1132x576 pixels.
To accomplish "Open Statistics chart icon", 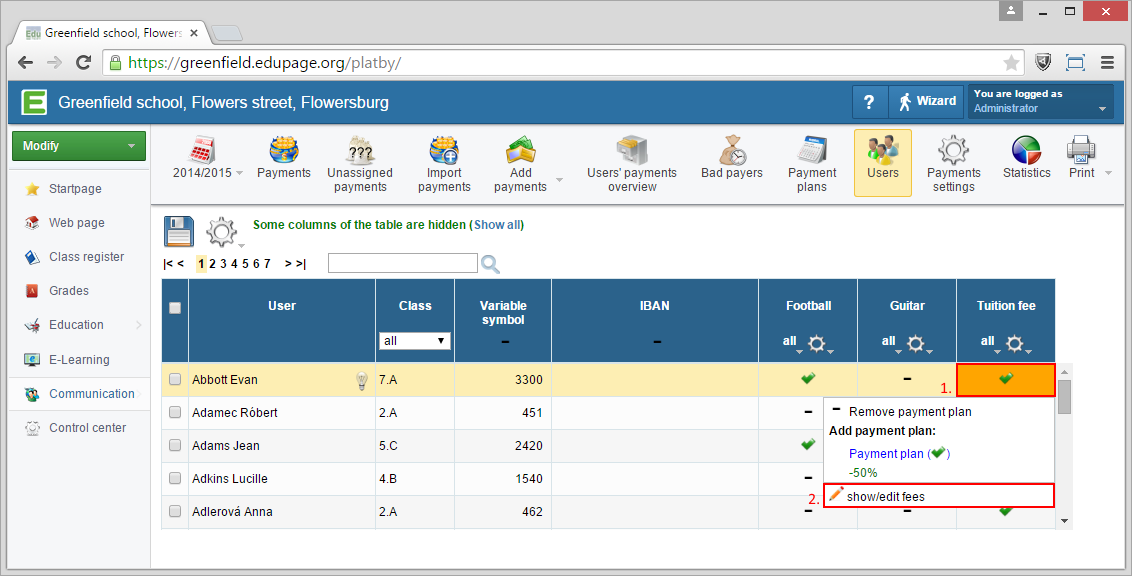I will 1026,158.
